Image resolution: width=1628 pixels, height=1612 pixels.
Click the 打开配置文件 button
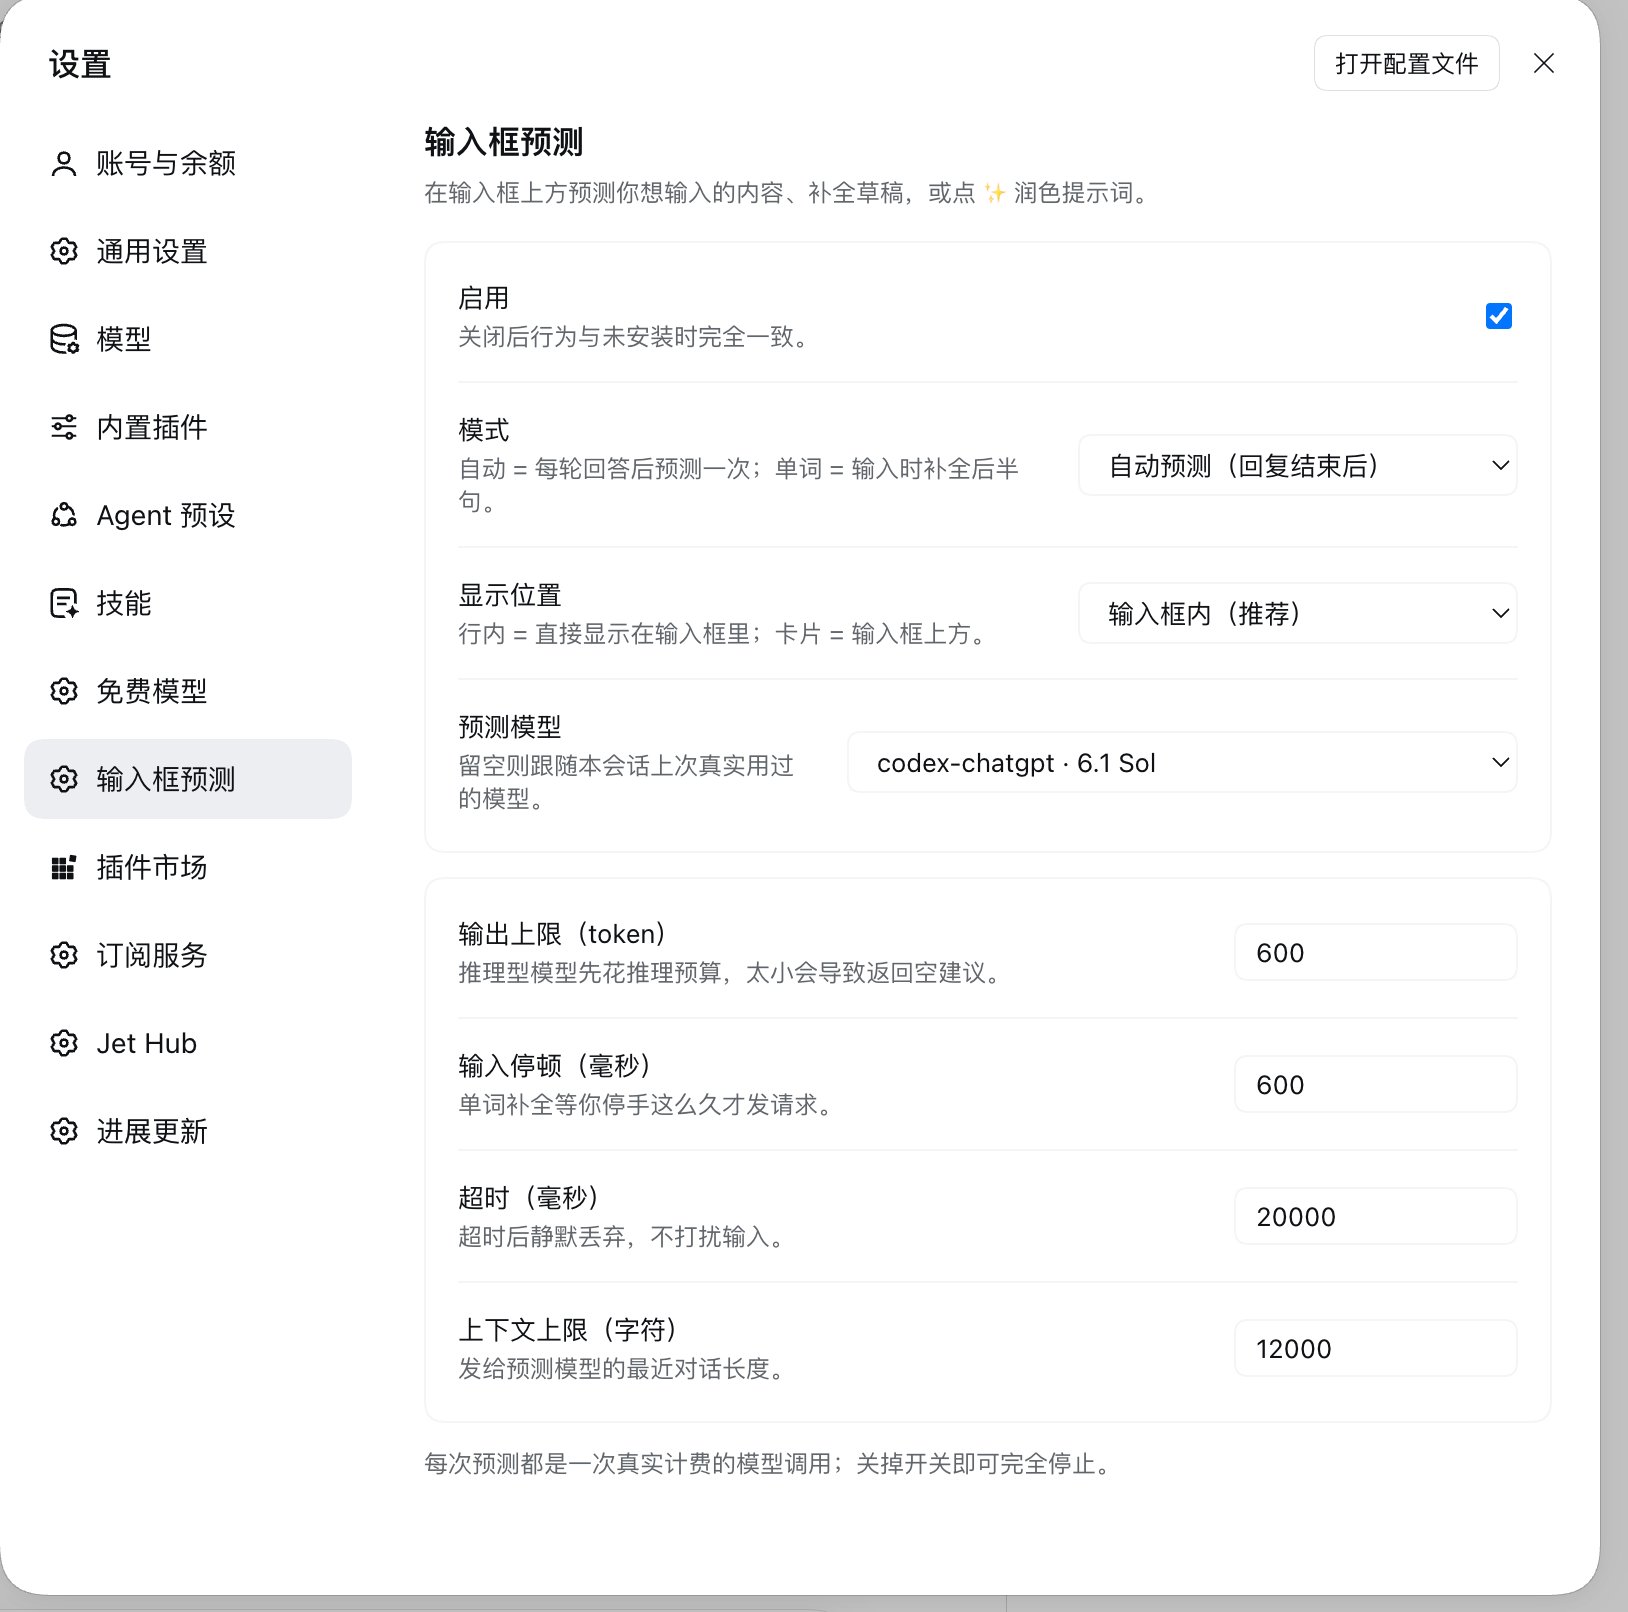pos(1406,64)
